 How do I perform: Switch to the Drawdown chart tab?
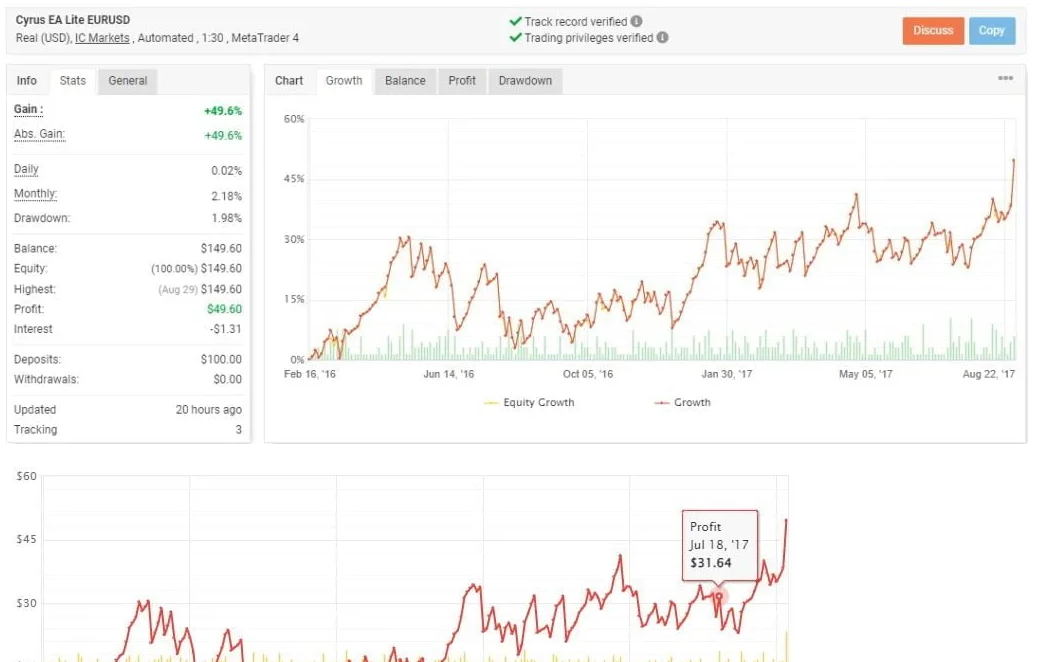point(525,81)
